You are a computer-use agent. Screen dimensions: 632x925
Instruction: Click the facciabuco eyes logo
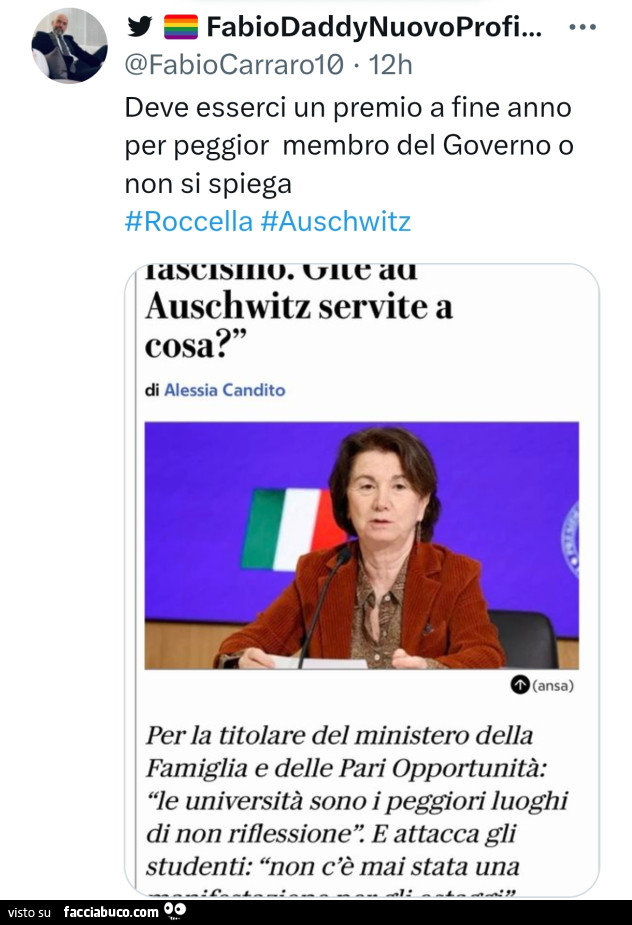pos(175,911)
